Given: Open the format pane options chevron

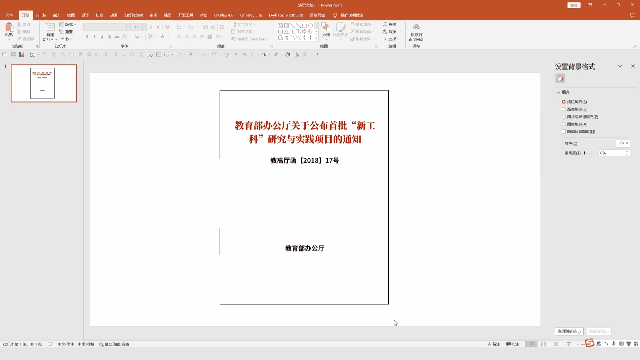Looking at the screenshot, I should [620, 66].
